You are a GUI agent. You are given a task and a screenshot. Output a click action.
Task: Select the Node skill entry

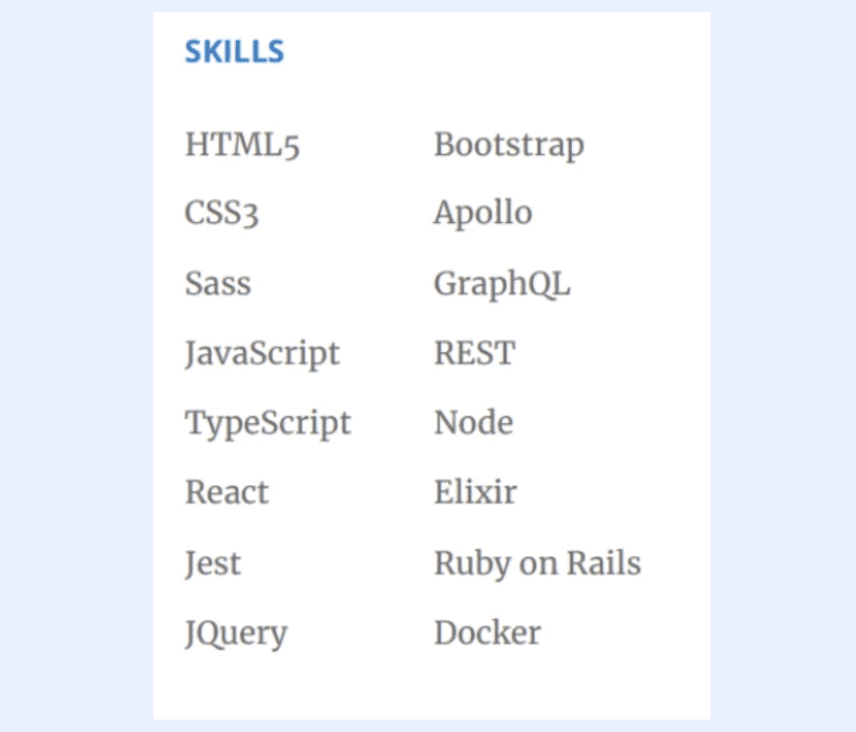tap(473, 423)
